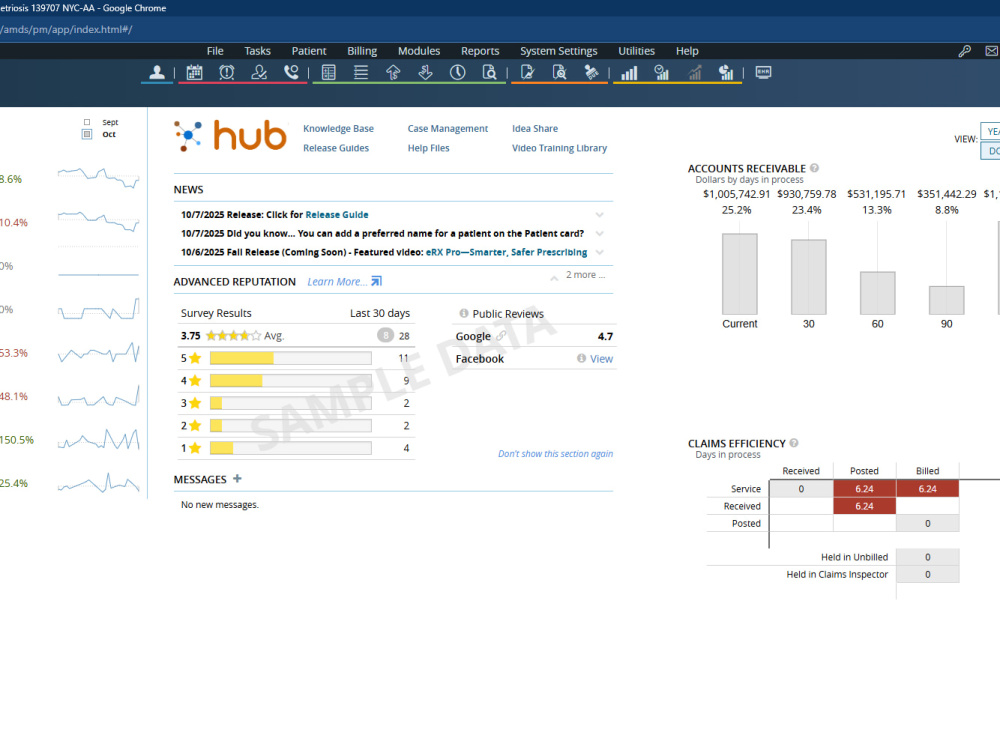The width and height of the screenshot is (1000, 750).
Task: Click the key icon in menu bar
Action: point(965,51)
